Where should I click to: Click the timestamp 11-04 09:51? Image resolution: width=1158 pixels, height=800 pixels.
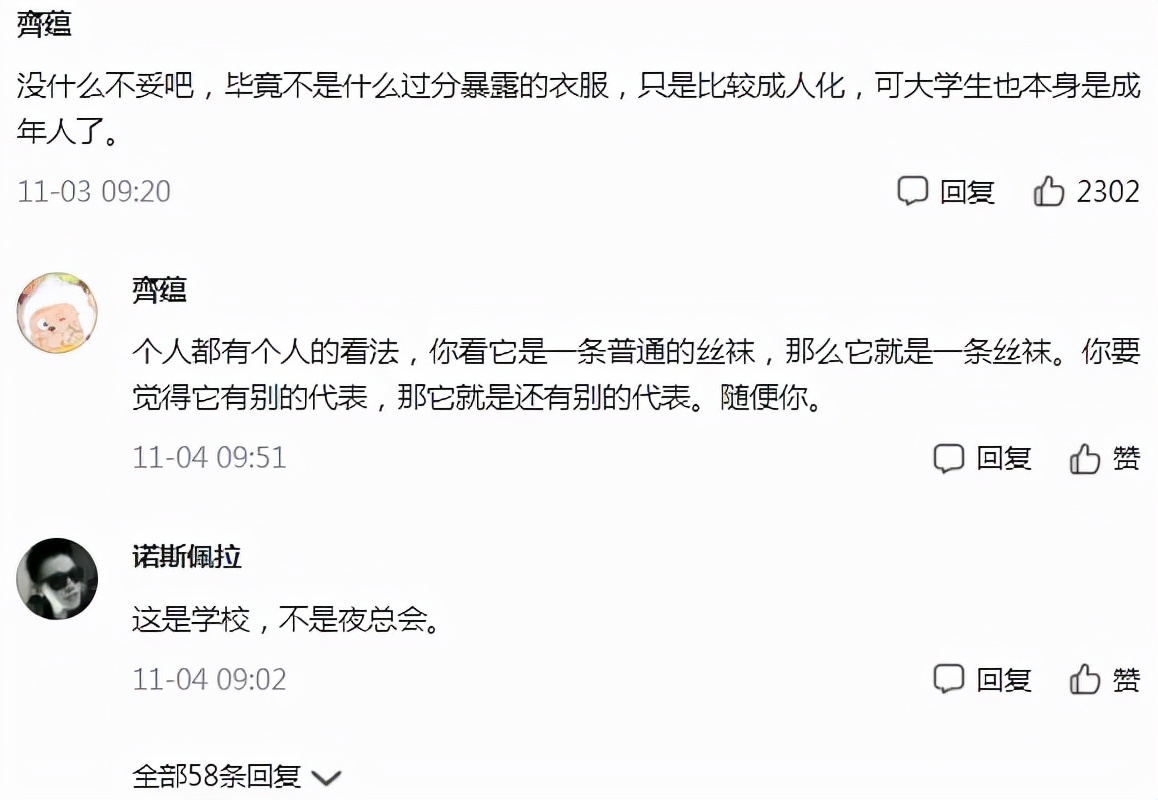(209, 458)
